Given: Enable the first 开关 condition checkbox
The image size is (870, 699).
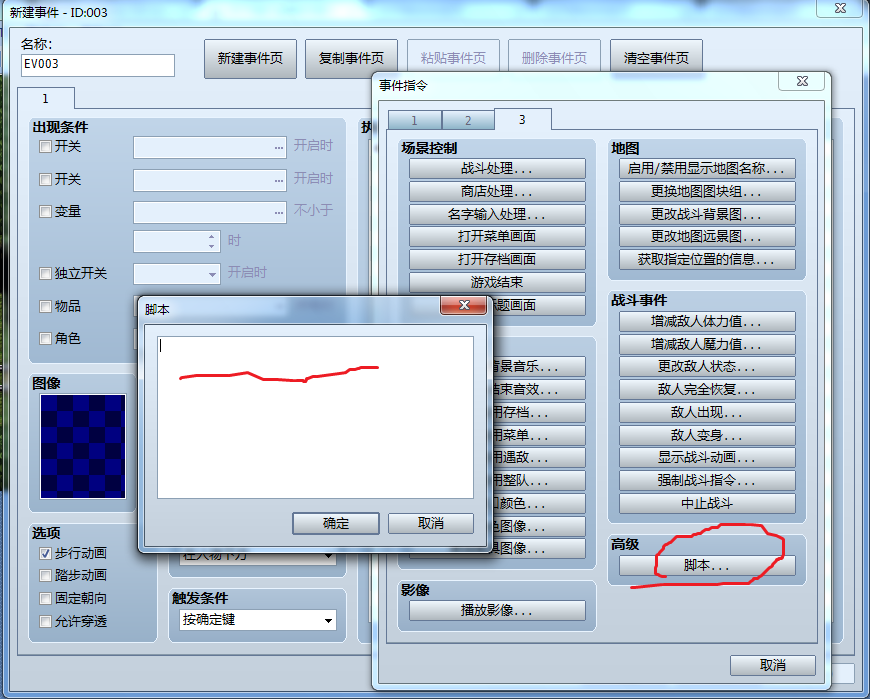Looking at the screenshot, I should tap(45, 146).
